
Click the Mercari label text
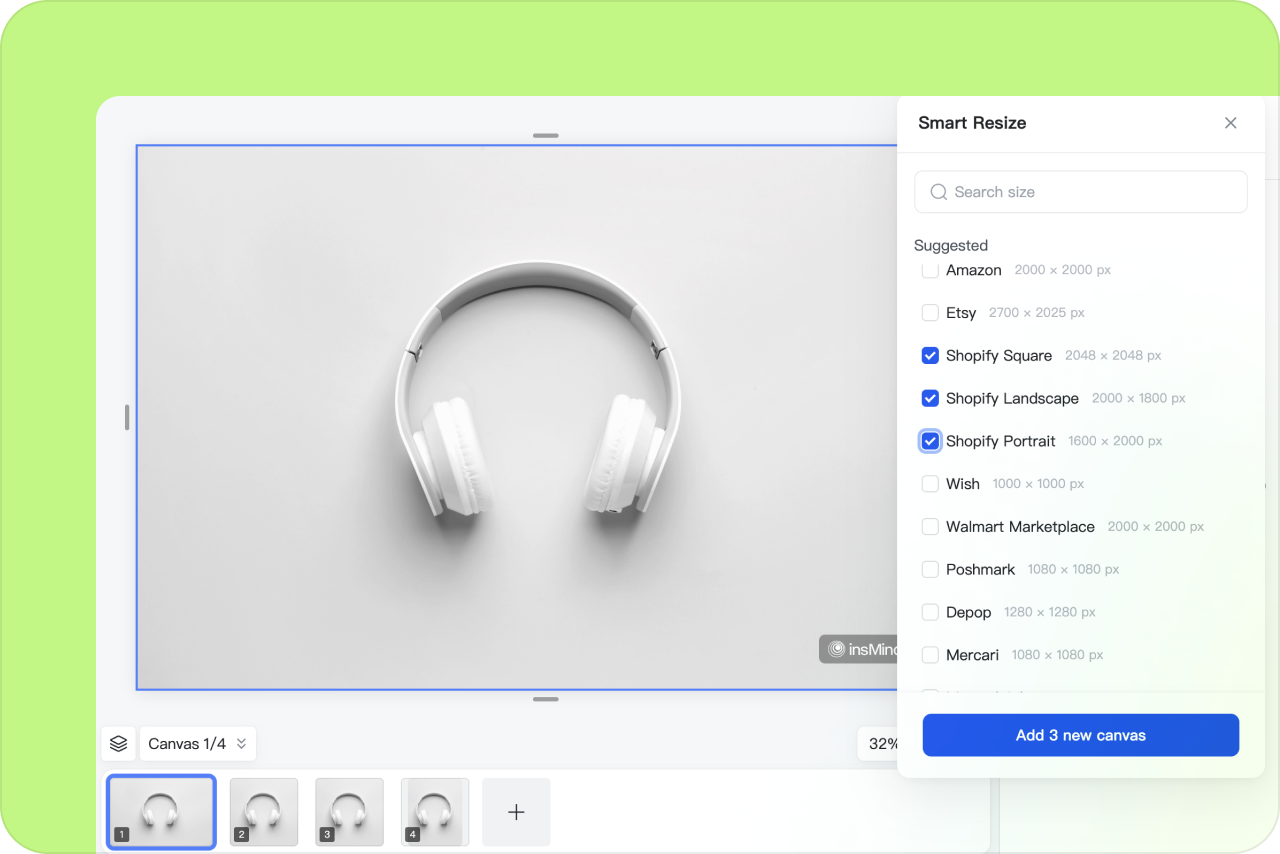[973, 655]
